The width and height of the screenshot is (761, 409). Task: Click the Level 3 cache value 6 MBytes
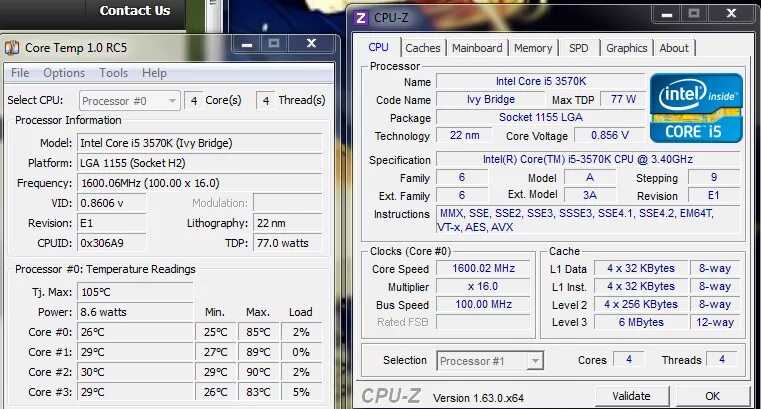[641, 322]
